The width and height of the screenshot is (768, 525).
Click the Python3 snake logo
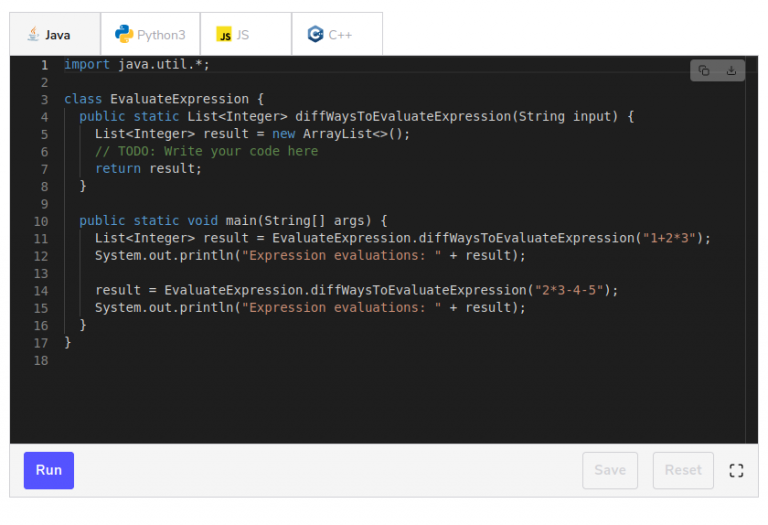click(124, 34)
